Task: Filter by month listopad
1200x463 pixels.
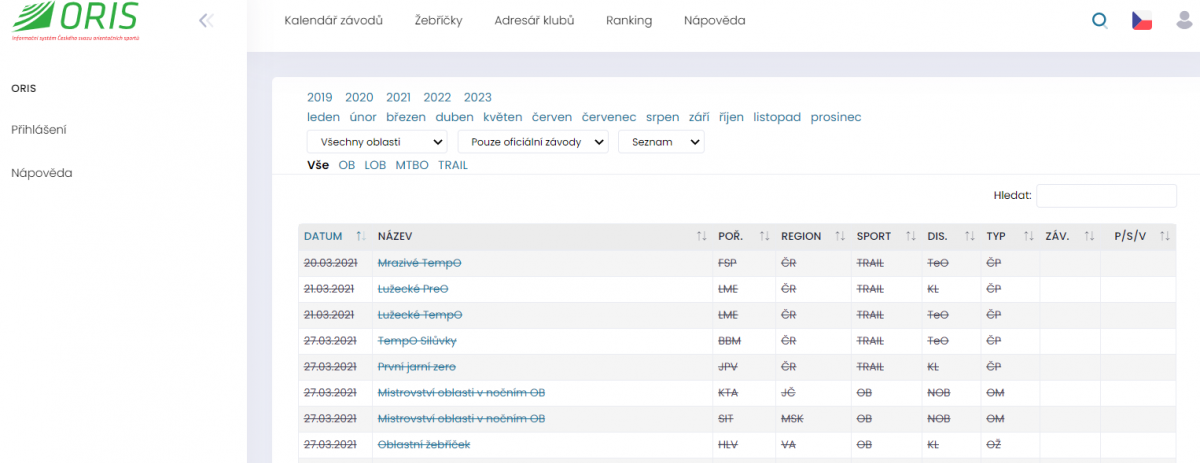Action: pos(777,117)
